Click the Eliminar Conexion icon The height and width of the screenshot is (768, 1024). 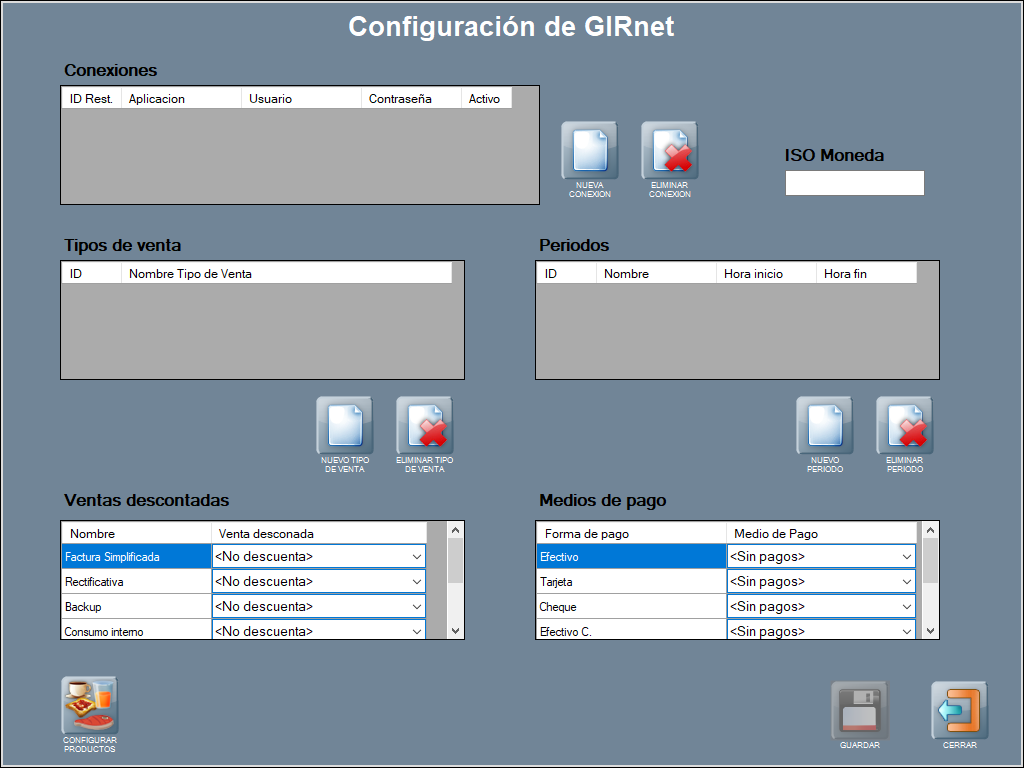[x=669, y=151]
